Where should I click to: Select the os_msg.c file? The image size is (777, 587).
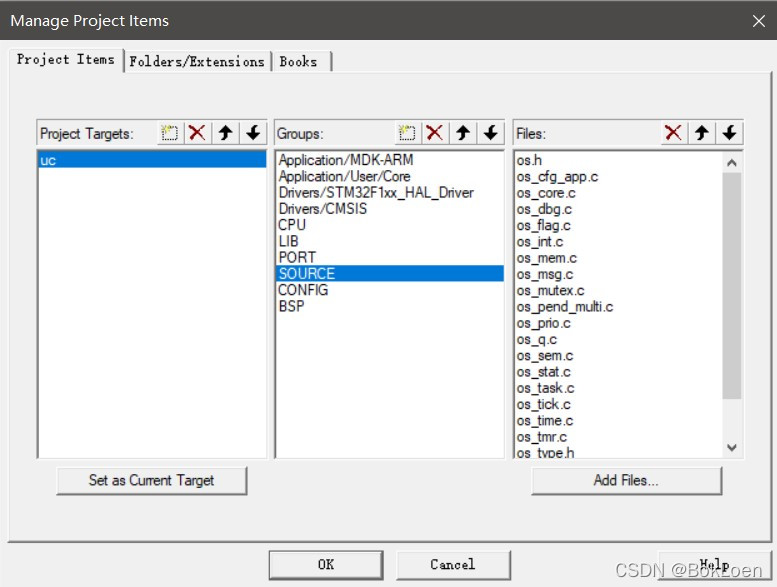(x=618, y=274)
